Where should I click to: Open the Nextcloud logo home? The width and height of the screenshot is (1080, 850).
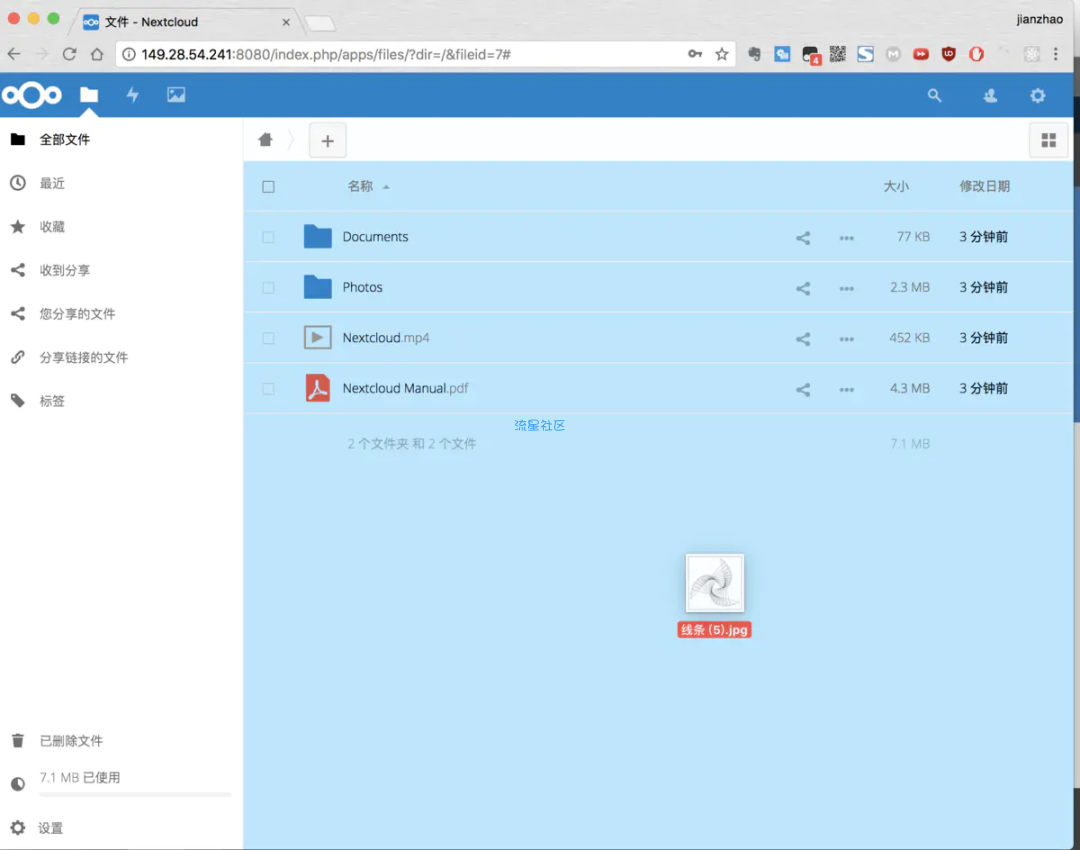click(32, 95)
